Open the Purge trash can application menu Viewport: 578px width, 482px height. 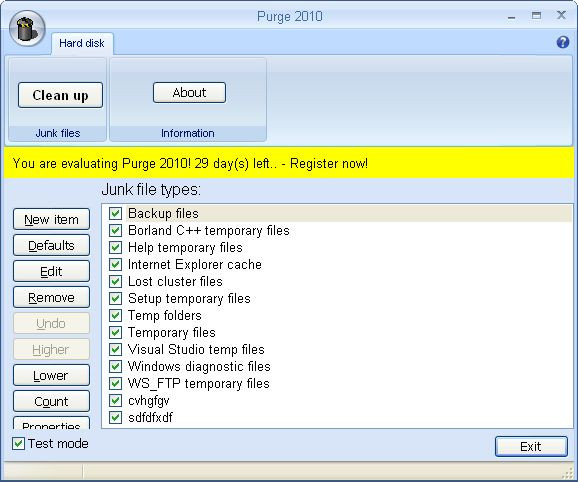[27, 28]
